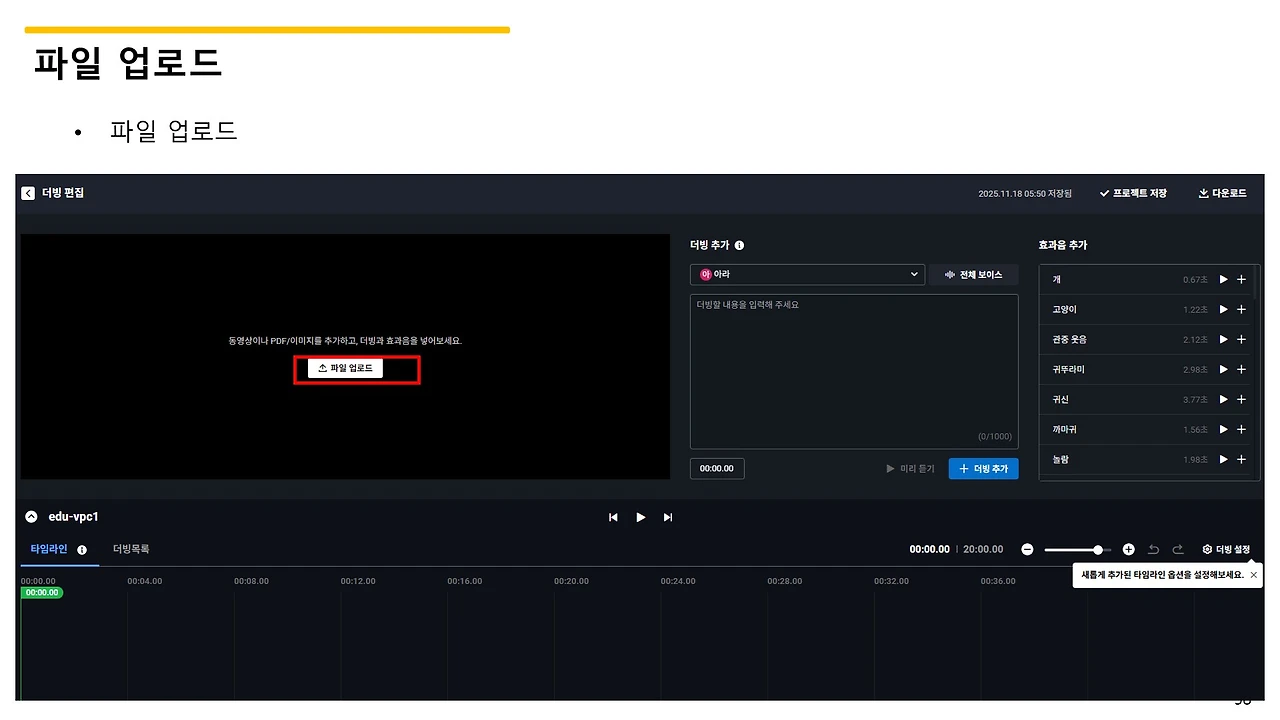Click the timeline zoom slider handle
1280x720 pixels.
pyautogui.click(x=1098, y=549)
